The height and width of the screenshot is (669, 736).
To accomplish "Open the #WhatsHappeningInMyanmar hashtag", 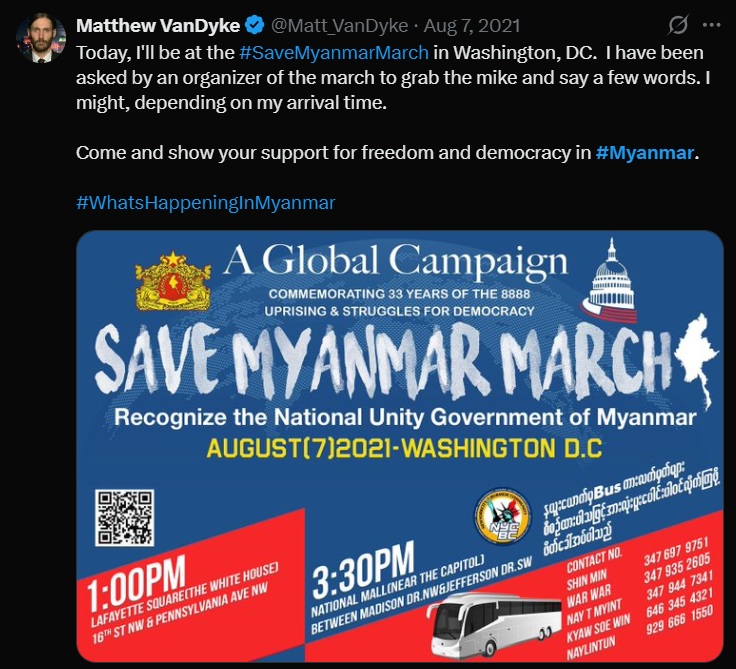I will tap(206, 203).
